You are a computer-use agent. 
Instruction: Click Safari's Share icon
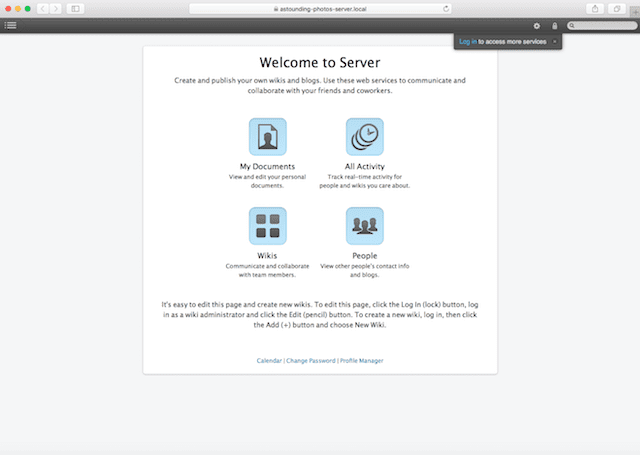[x=595, y=8]
